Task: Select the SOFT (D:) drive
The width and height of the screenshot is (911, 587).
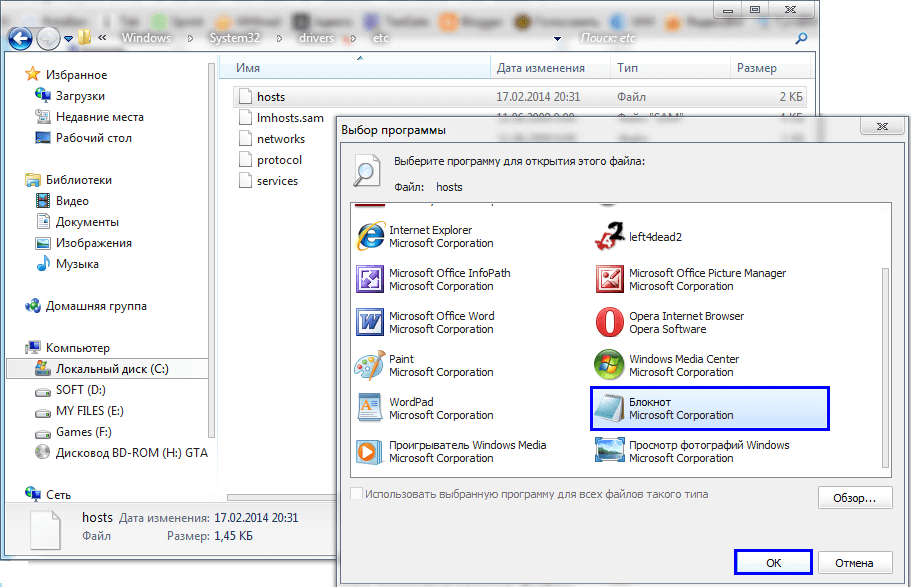Action: pos(70,390)
